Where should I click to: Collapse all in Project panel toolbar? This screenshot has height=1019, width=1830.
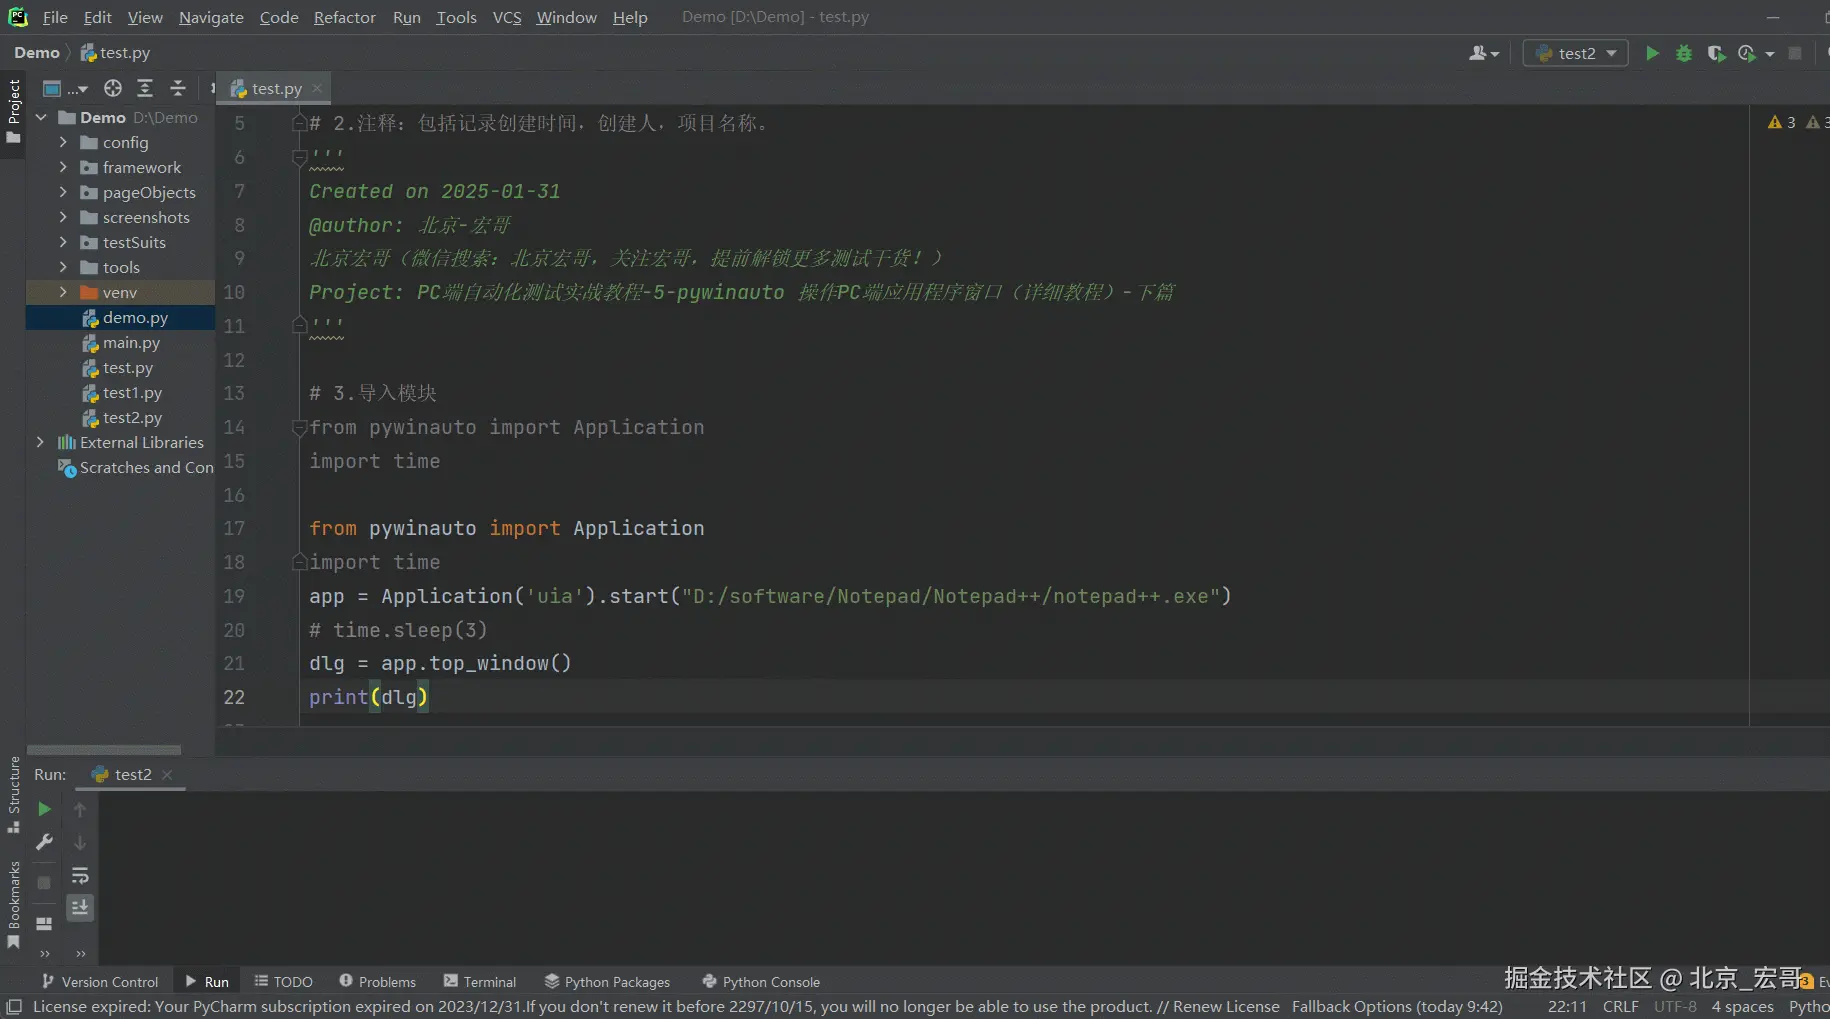click(178, 88)
